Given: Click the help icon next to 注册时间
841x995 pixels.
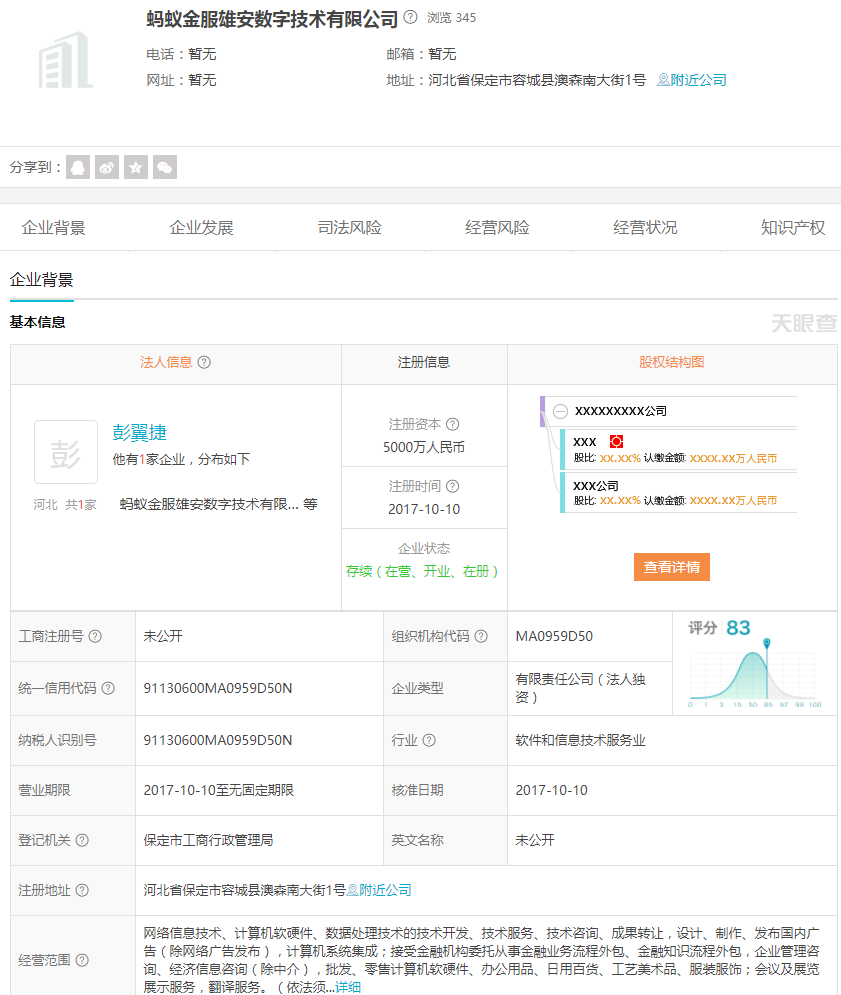Looking at the screenshot, I should click(453, 486).
